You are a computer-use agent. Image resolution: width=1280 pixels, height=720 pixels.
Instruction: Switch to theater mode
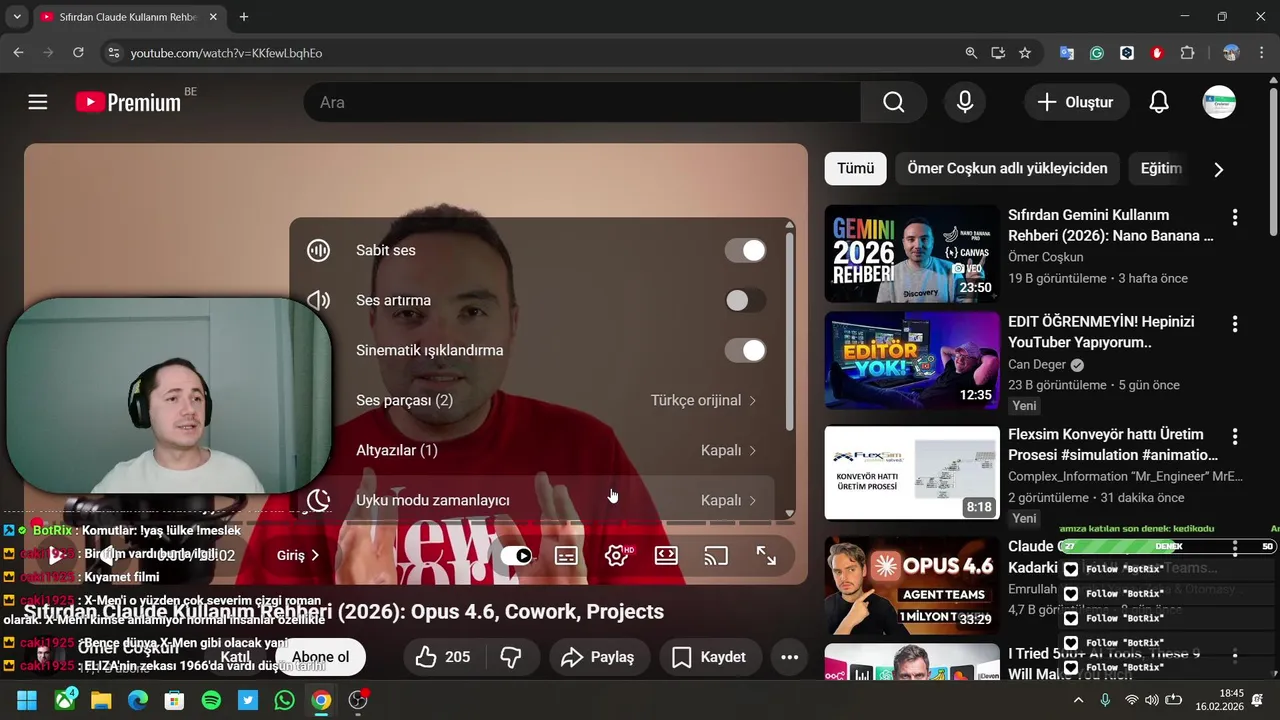click(x=666, y=556)
